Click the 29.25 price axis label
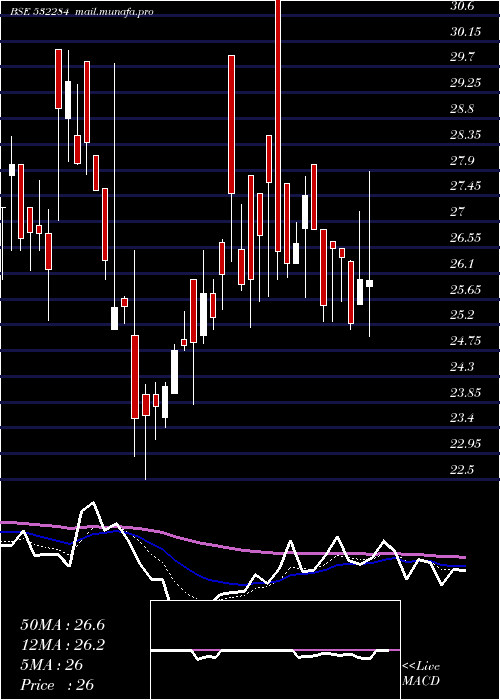Screen dimensions: 500x700 464,83
